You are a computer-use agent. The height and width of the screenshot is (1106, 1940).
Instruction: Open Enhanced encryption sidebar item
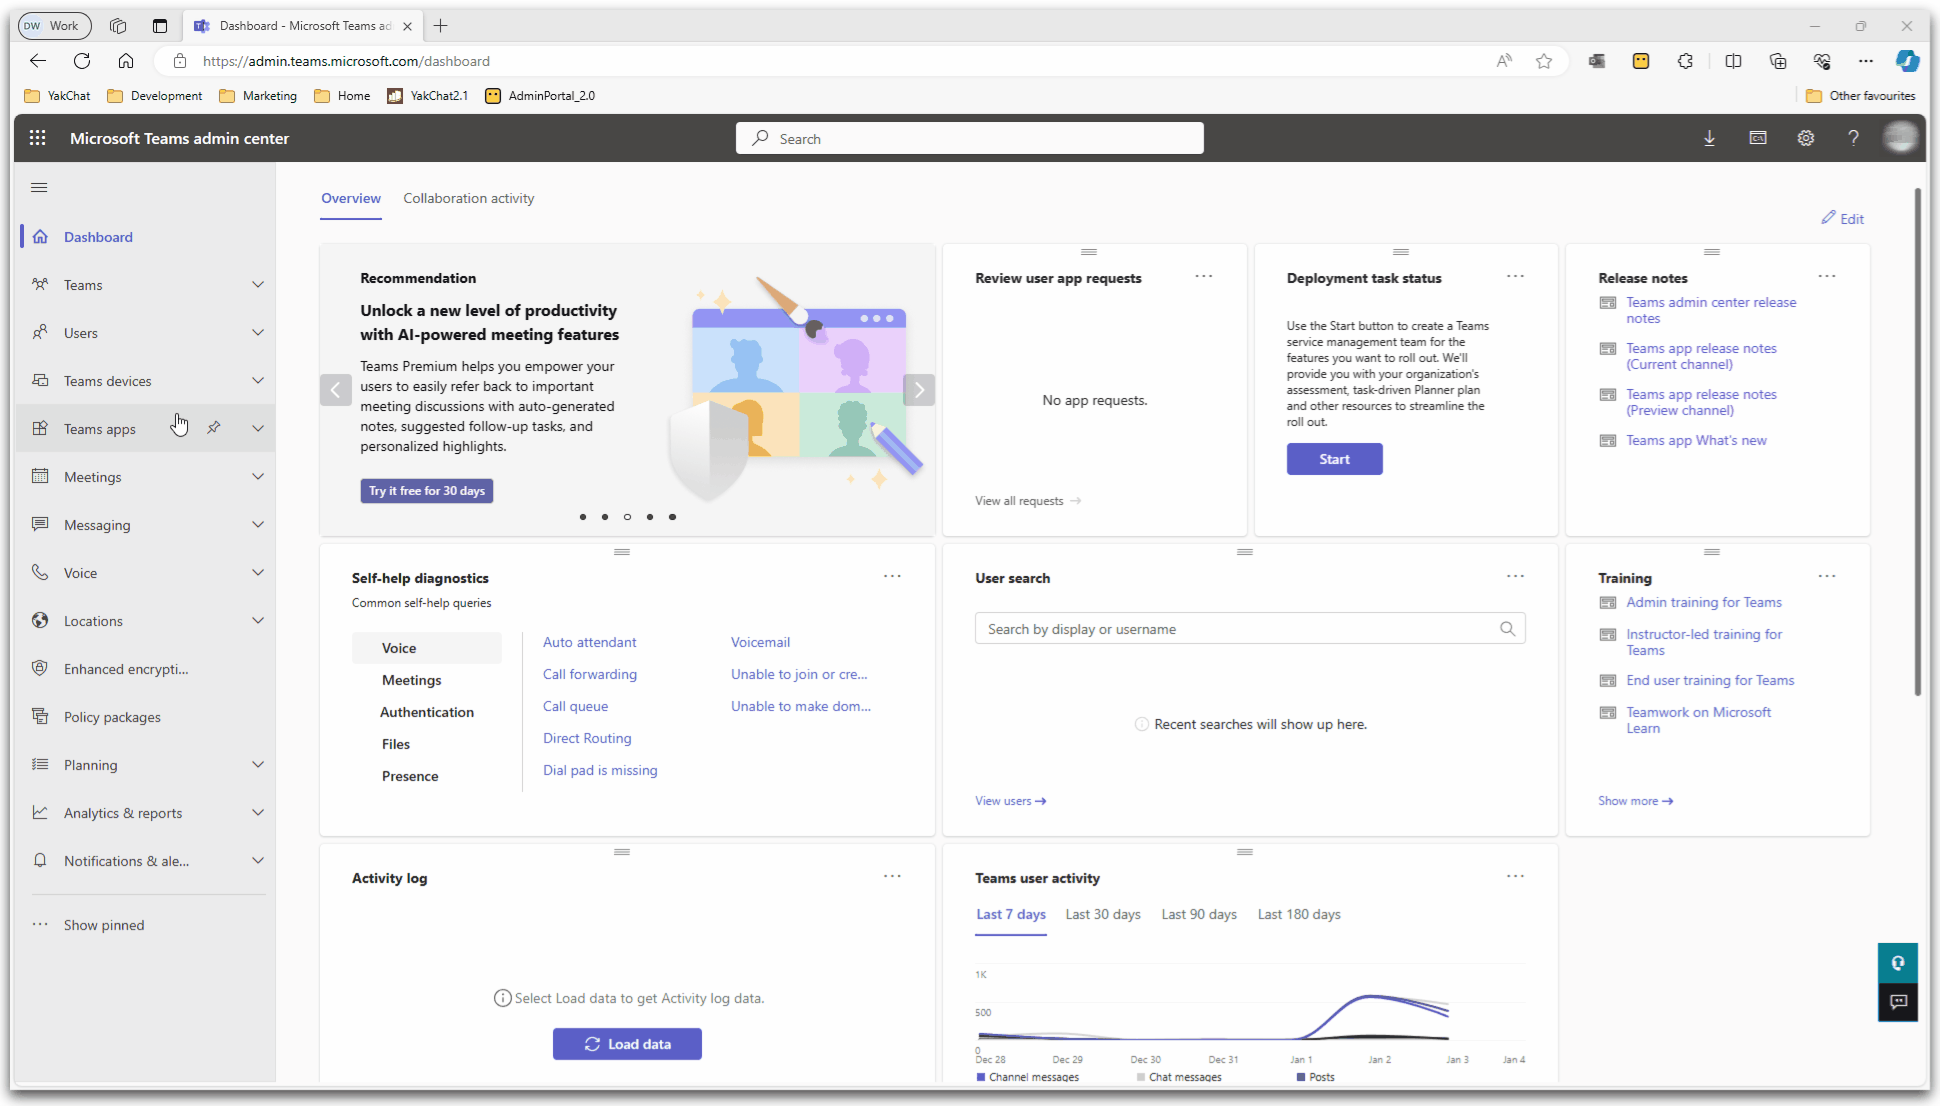click(145, 669)
